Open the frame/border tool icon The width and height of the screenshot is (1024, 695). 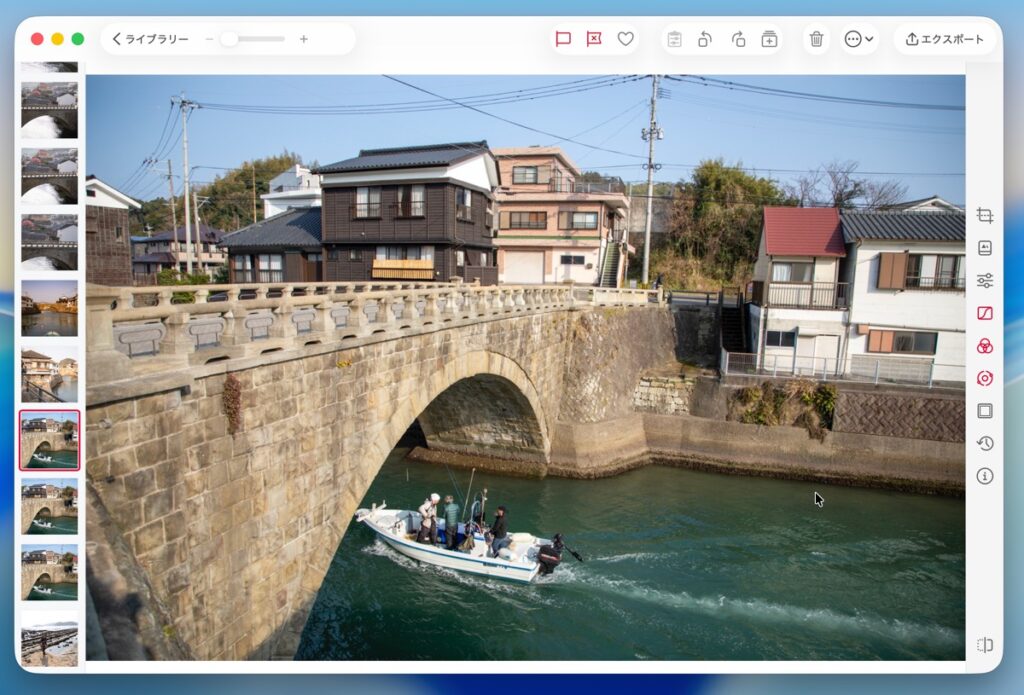(985, 411)
